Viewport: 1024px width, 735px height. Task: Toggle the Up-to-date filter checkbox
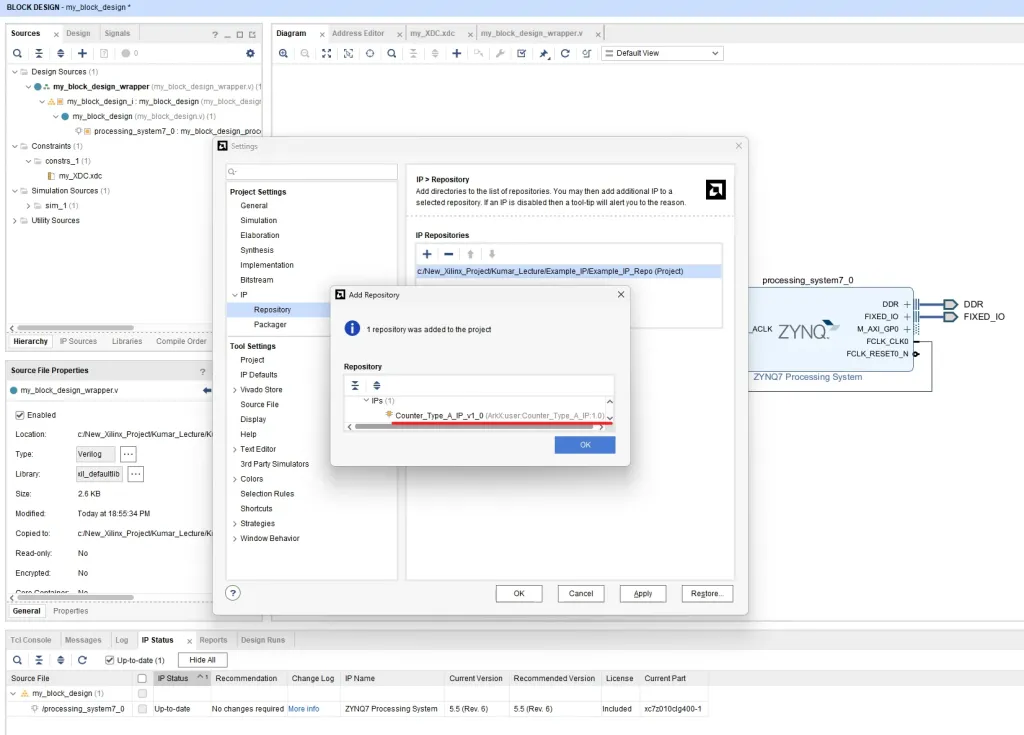point(109,660)
